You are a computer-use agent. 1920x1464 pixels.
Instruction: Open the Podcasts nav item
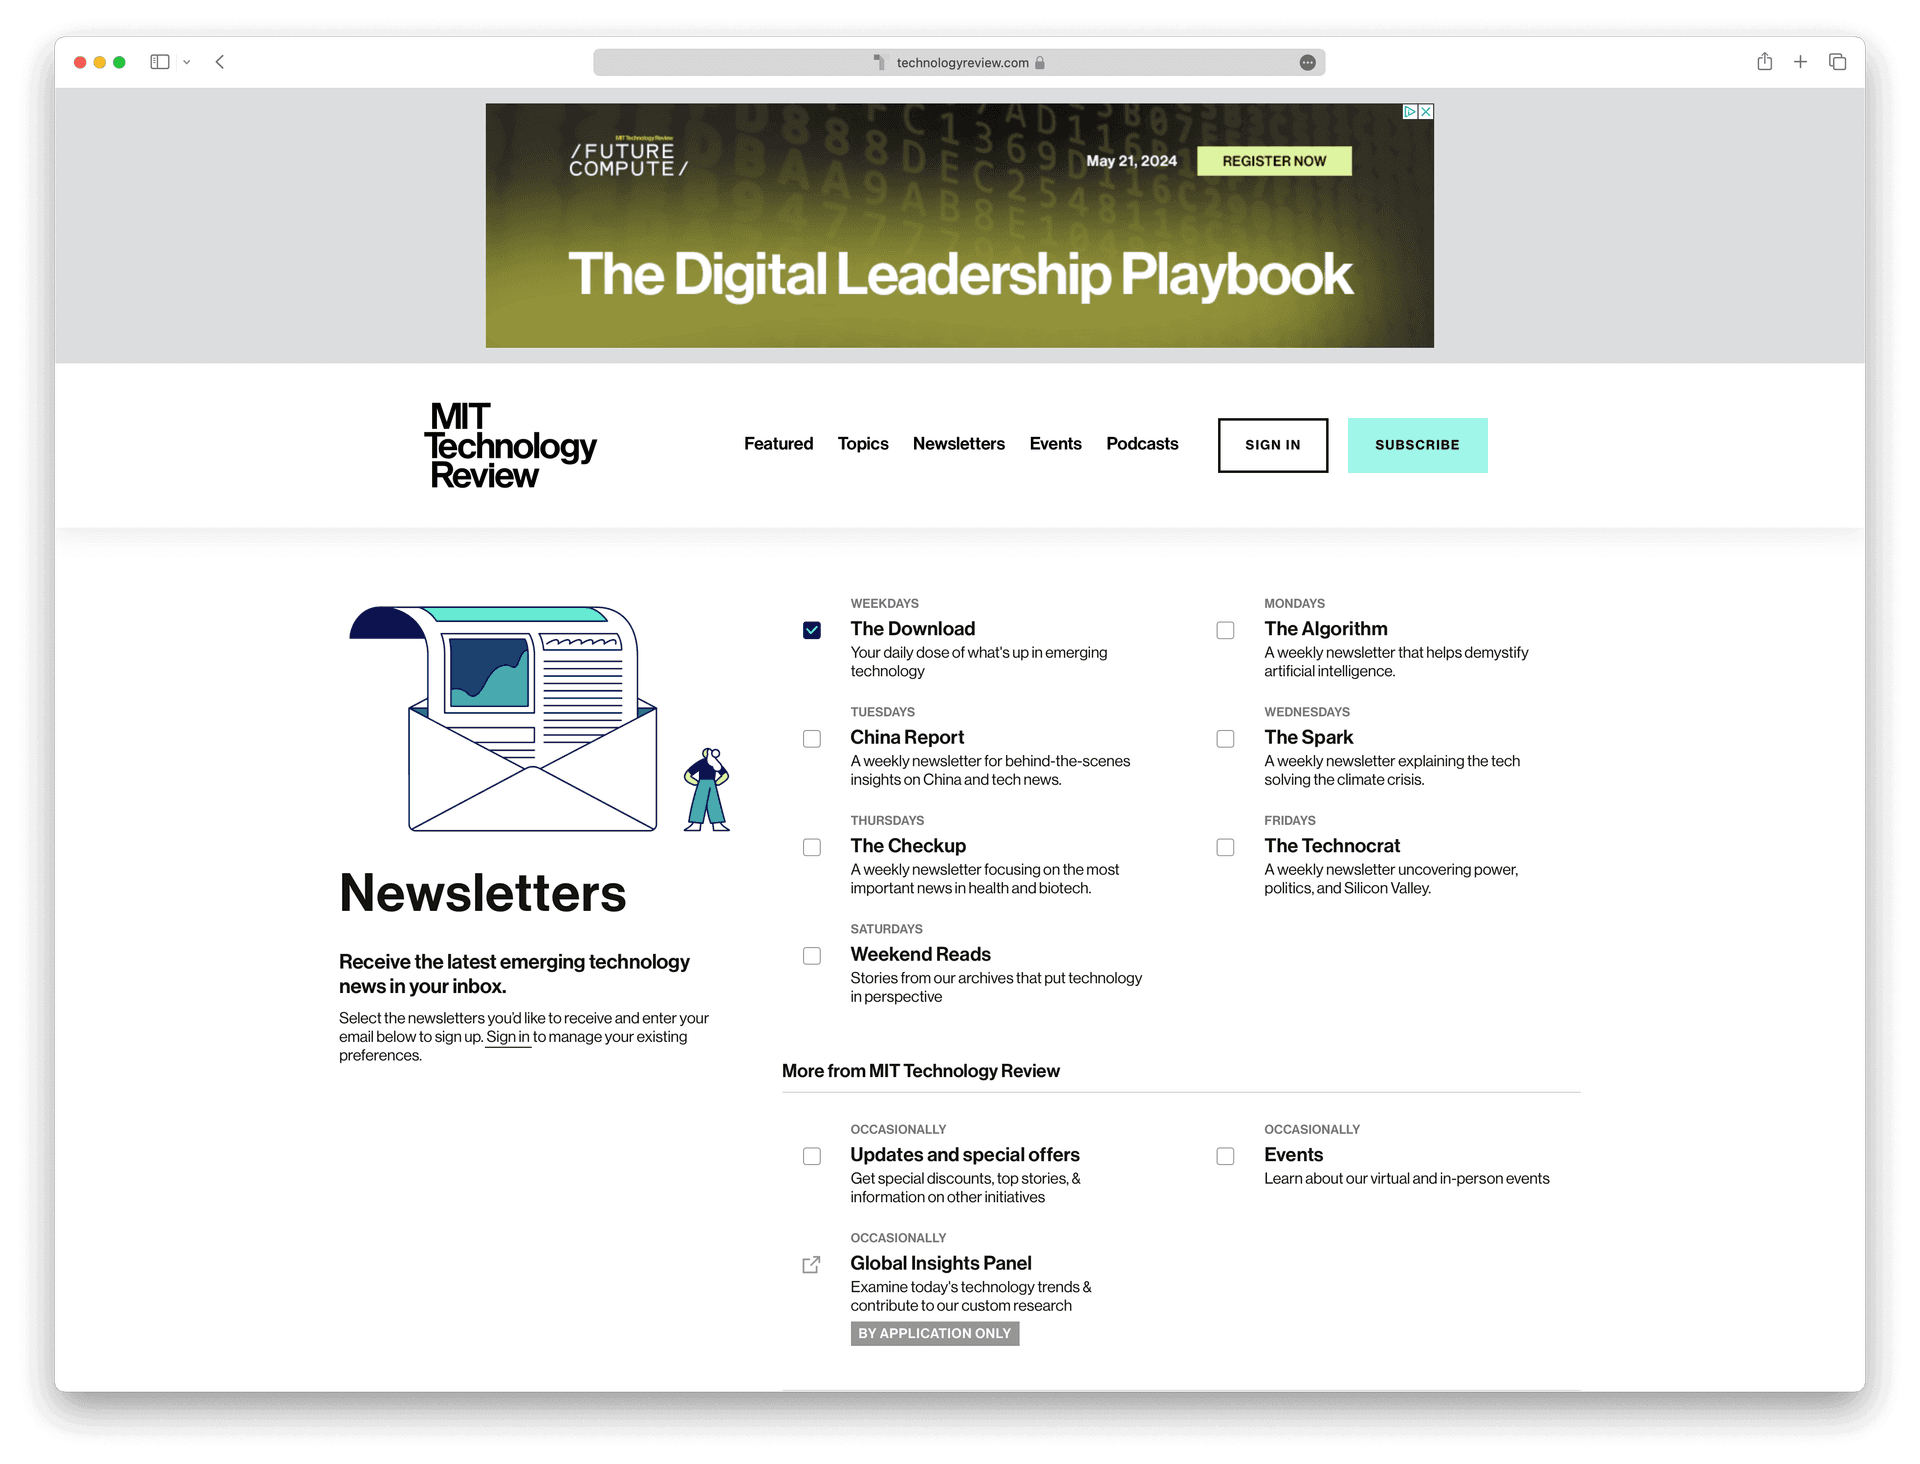[x=1142, y=444]
